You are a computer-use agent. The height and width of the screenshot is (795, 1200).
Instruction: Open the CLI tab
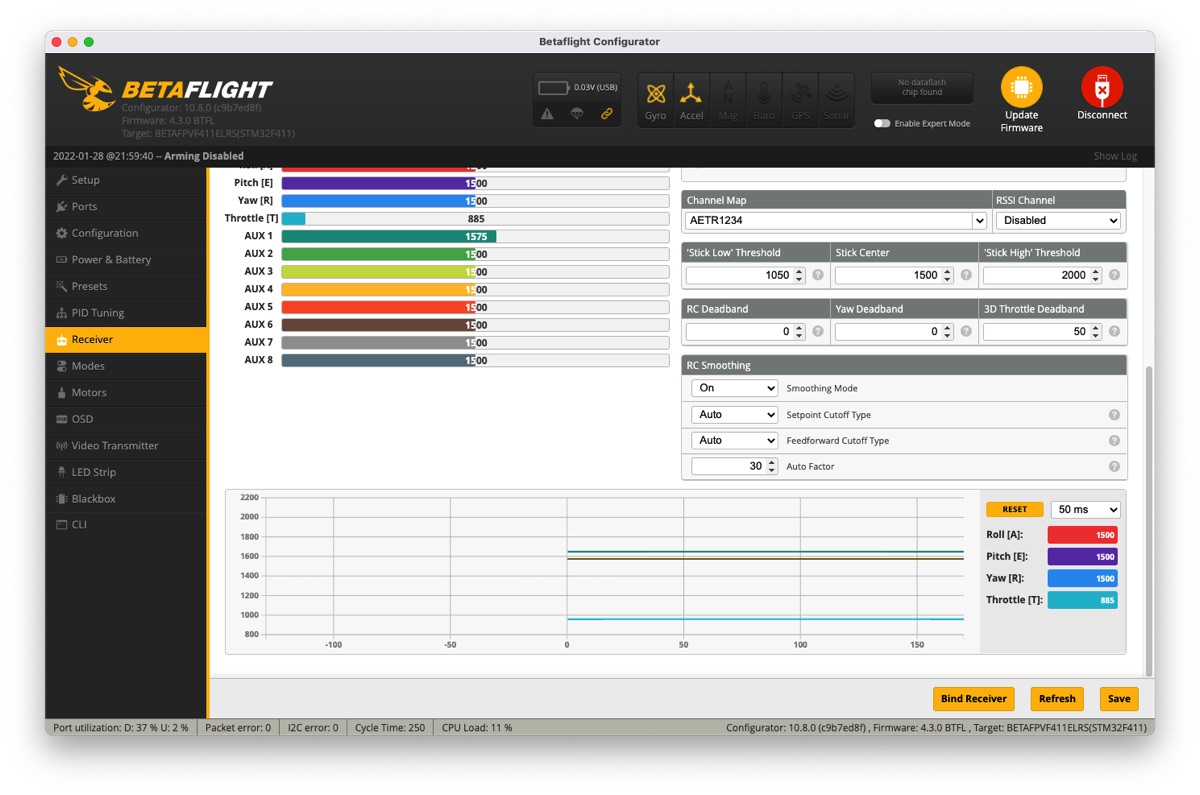(x=126, y=525)
